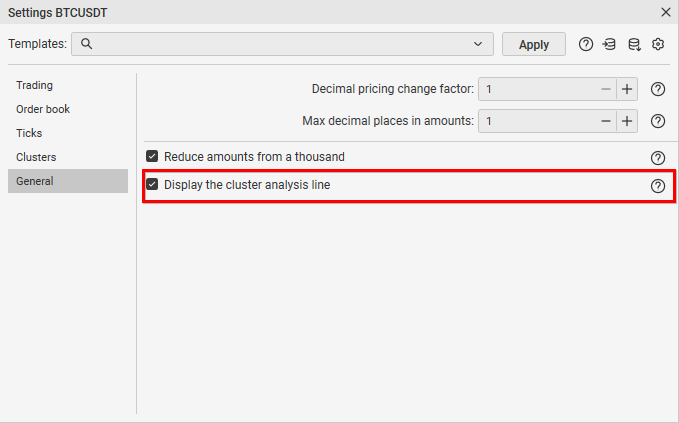Open template settings gear icon
The width and height of the screenshot is (679, 423).
658,44
